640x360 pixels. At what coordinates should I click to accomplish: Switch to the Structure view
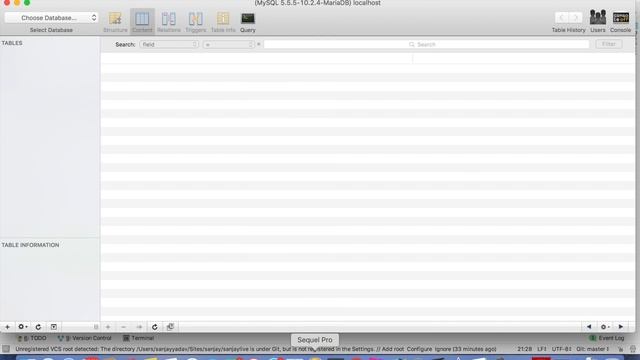pyautogui.click(x=115, y=22)
